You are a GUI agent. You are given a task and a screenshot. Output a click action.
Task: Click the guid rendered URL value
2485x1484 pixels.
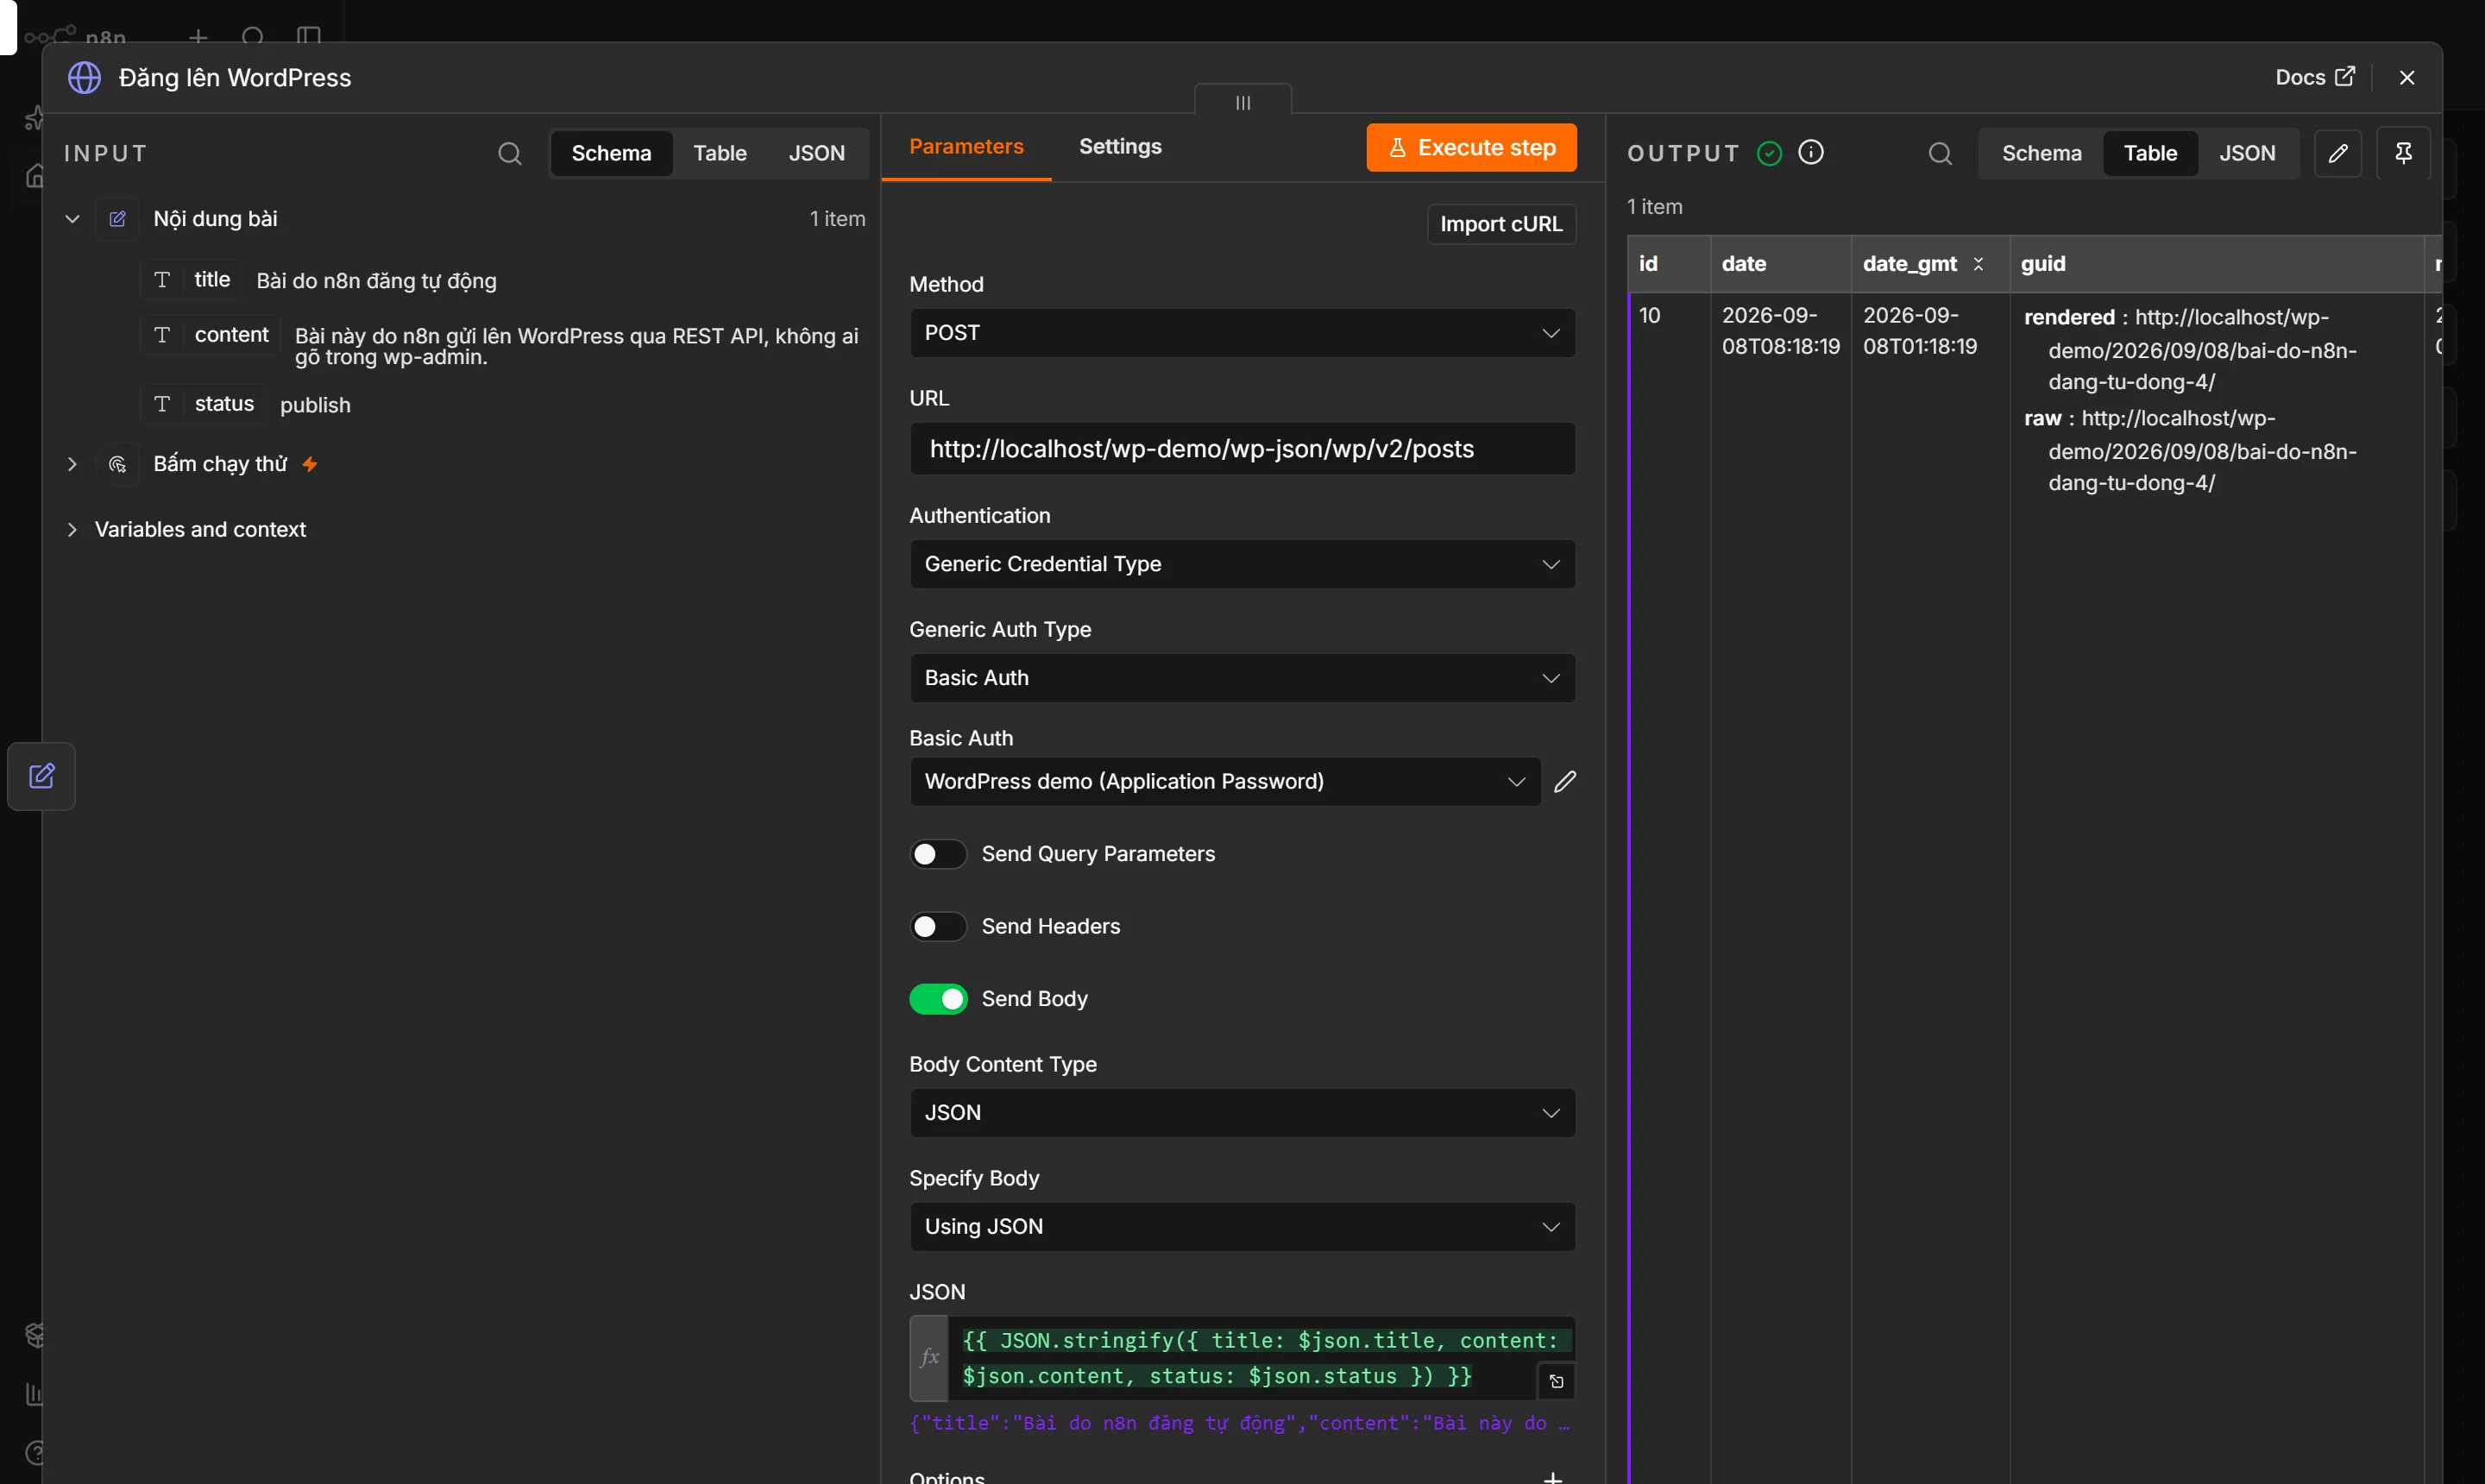(2201, 350)
